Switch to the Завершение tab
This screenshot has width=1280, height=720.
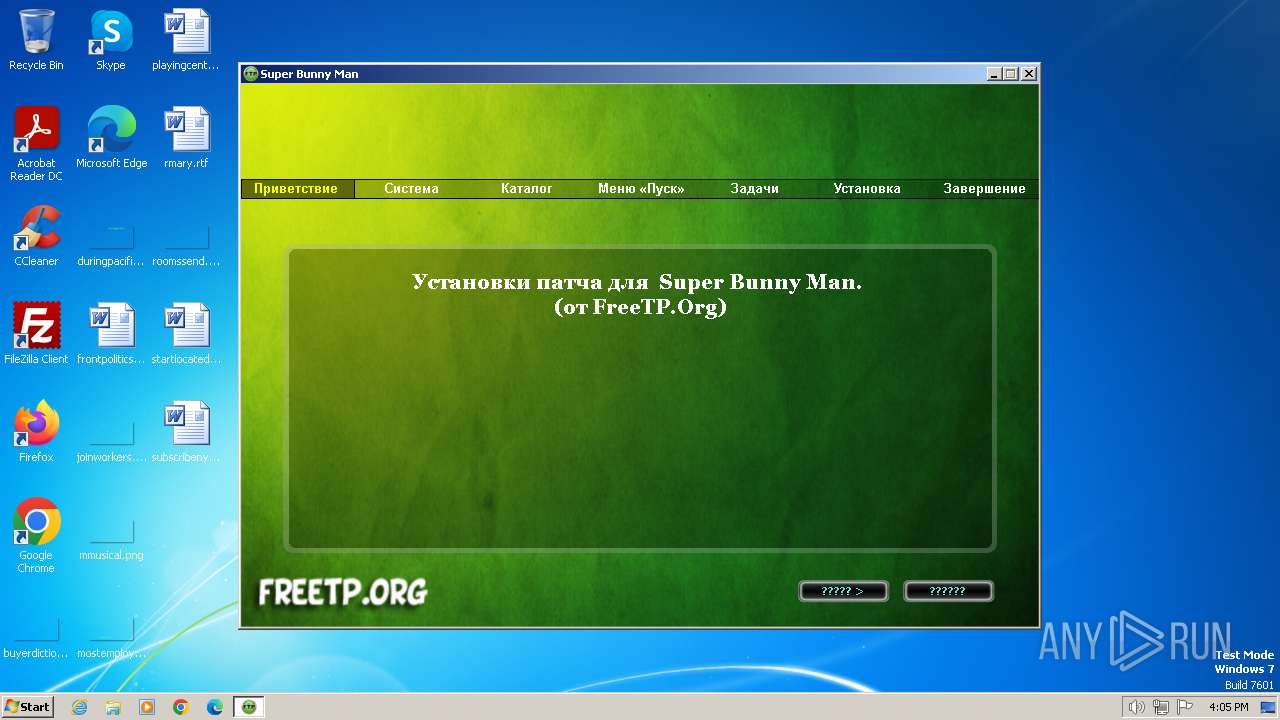pyautogui.click(x=984, y=188)
